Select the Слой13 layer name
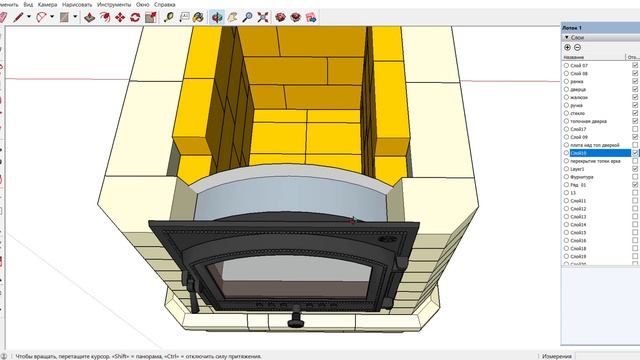Viewport: 640px width, 360px height. pos(578,217)
